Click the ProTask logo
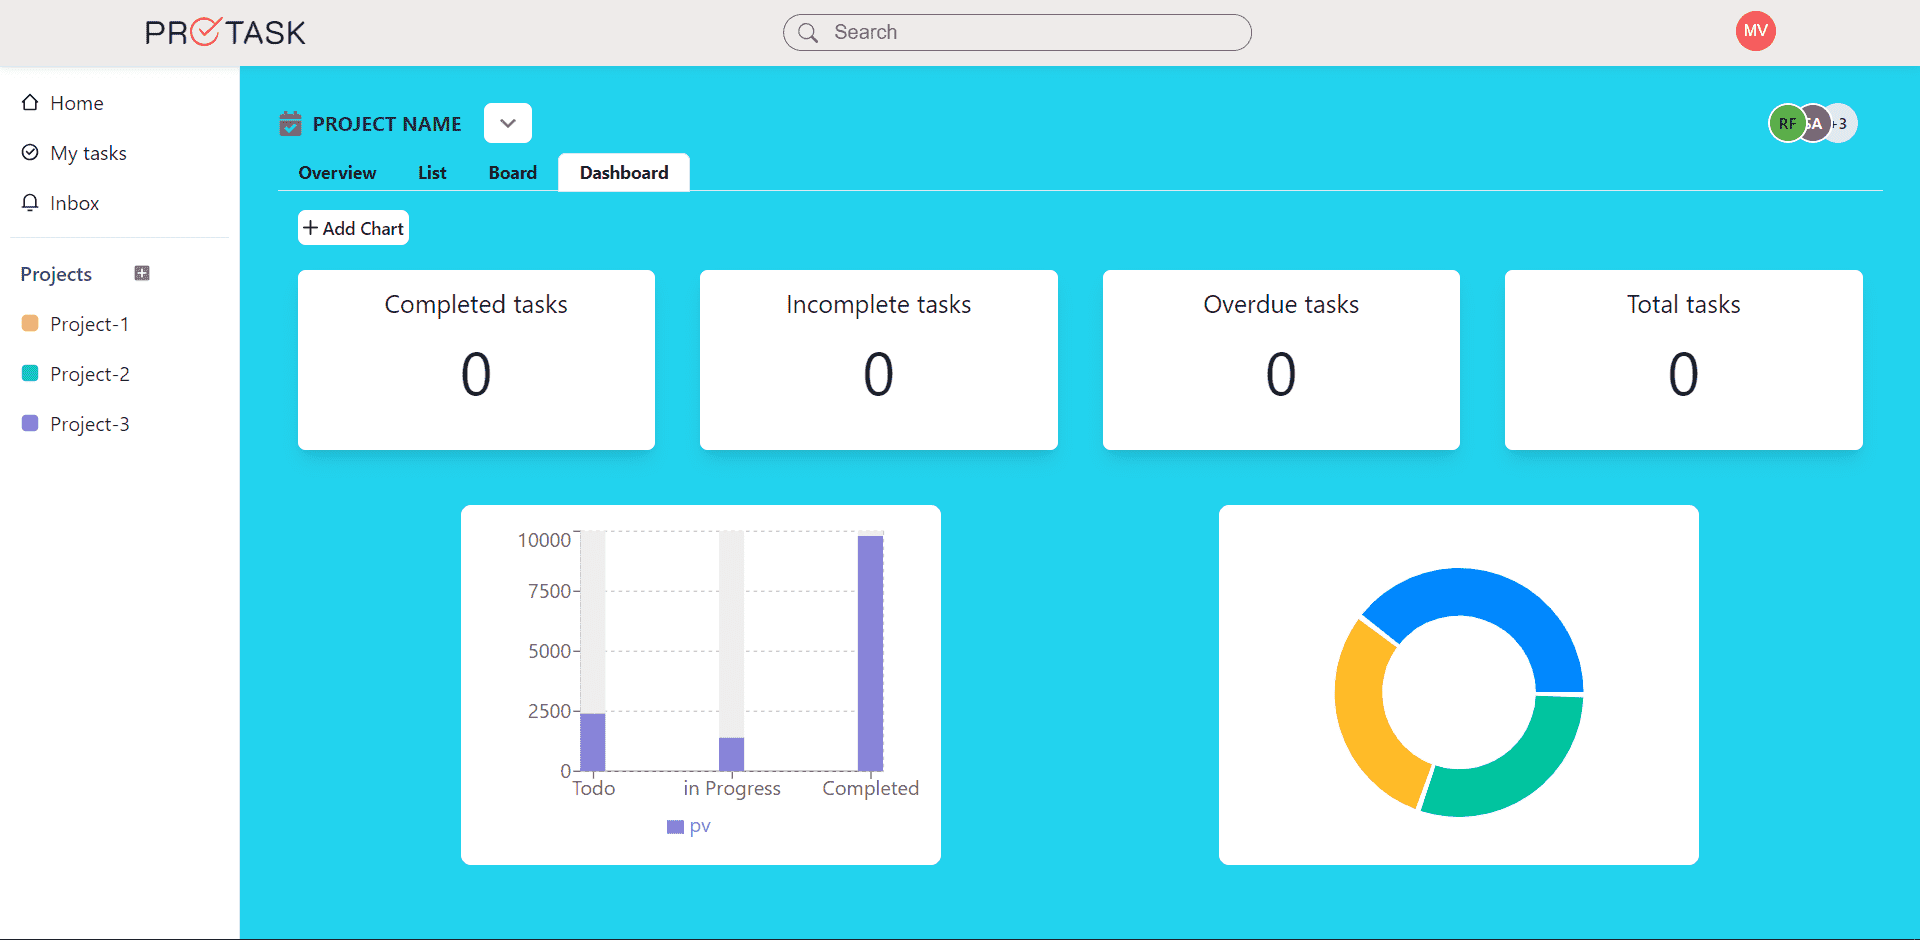This screenshot has height=940, width=1920. [225, 33]
